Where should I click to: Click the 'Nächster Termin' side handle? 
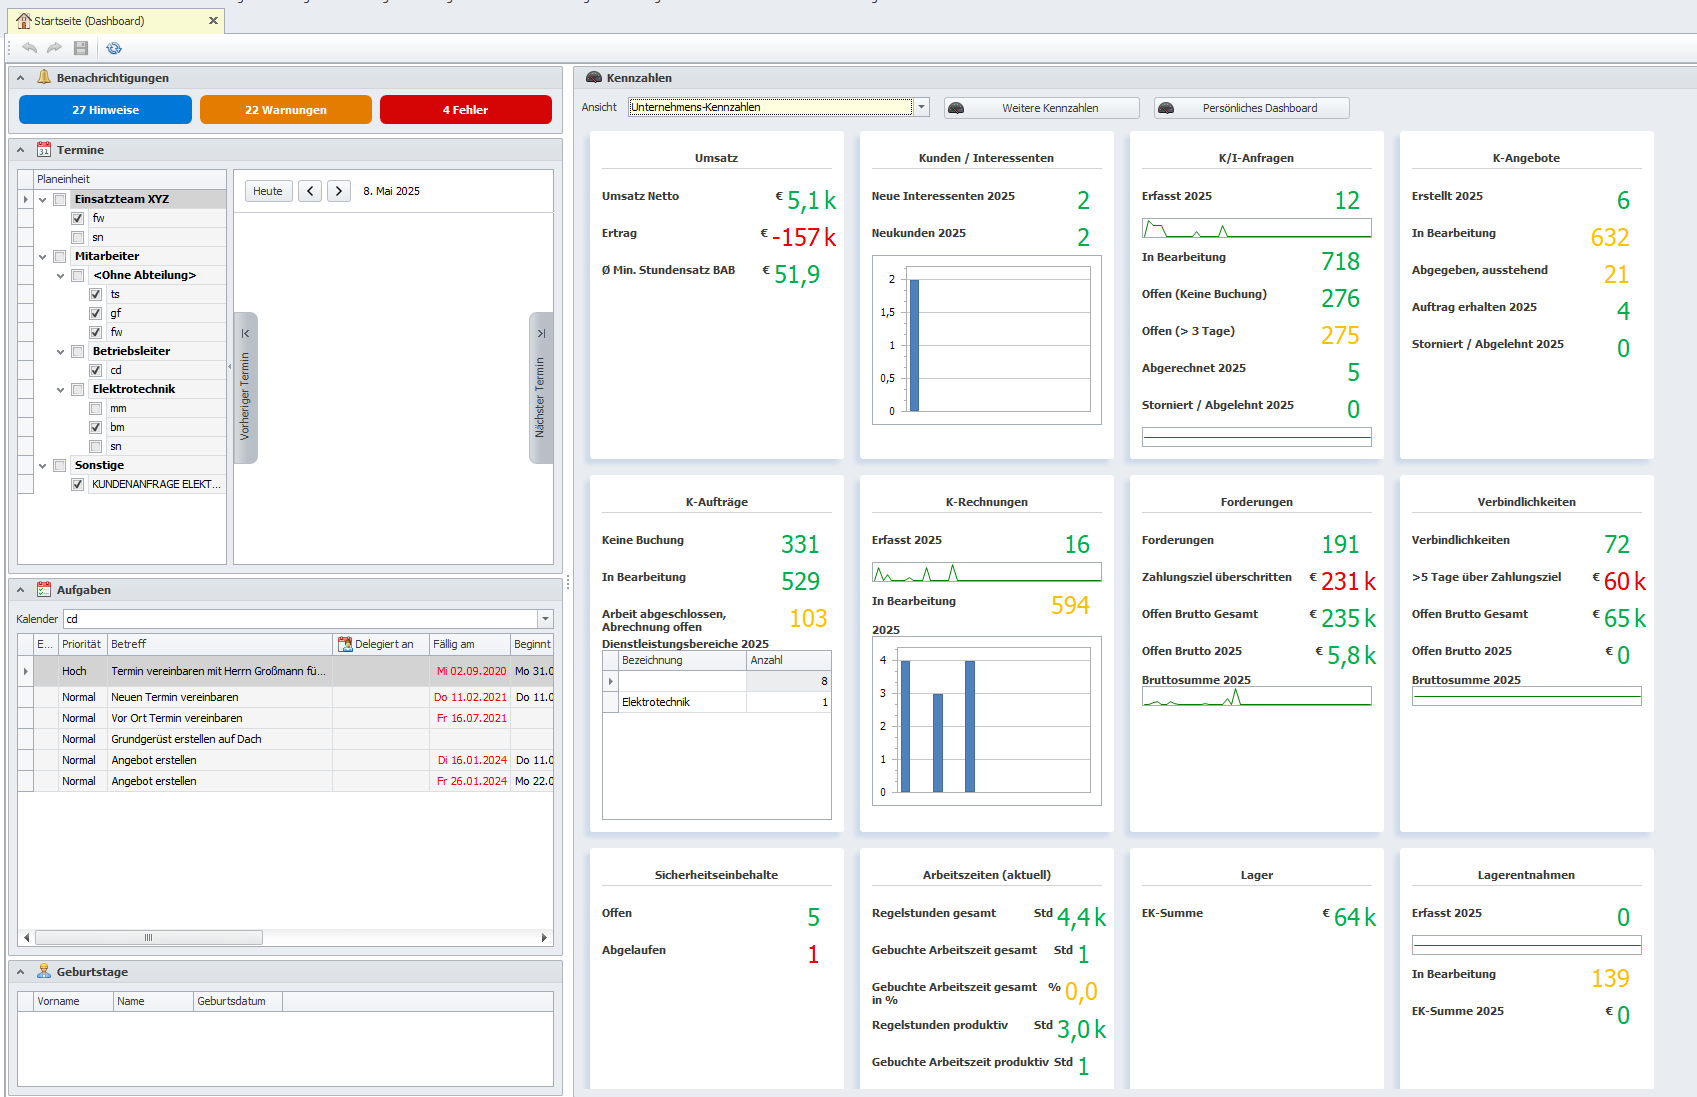[540, 388]
